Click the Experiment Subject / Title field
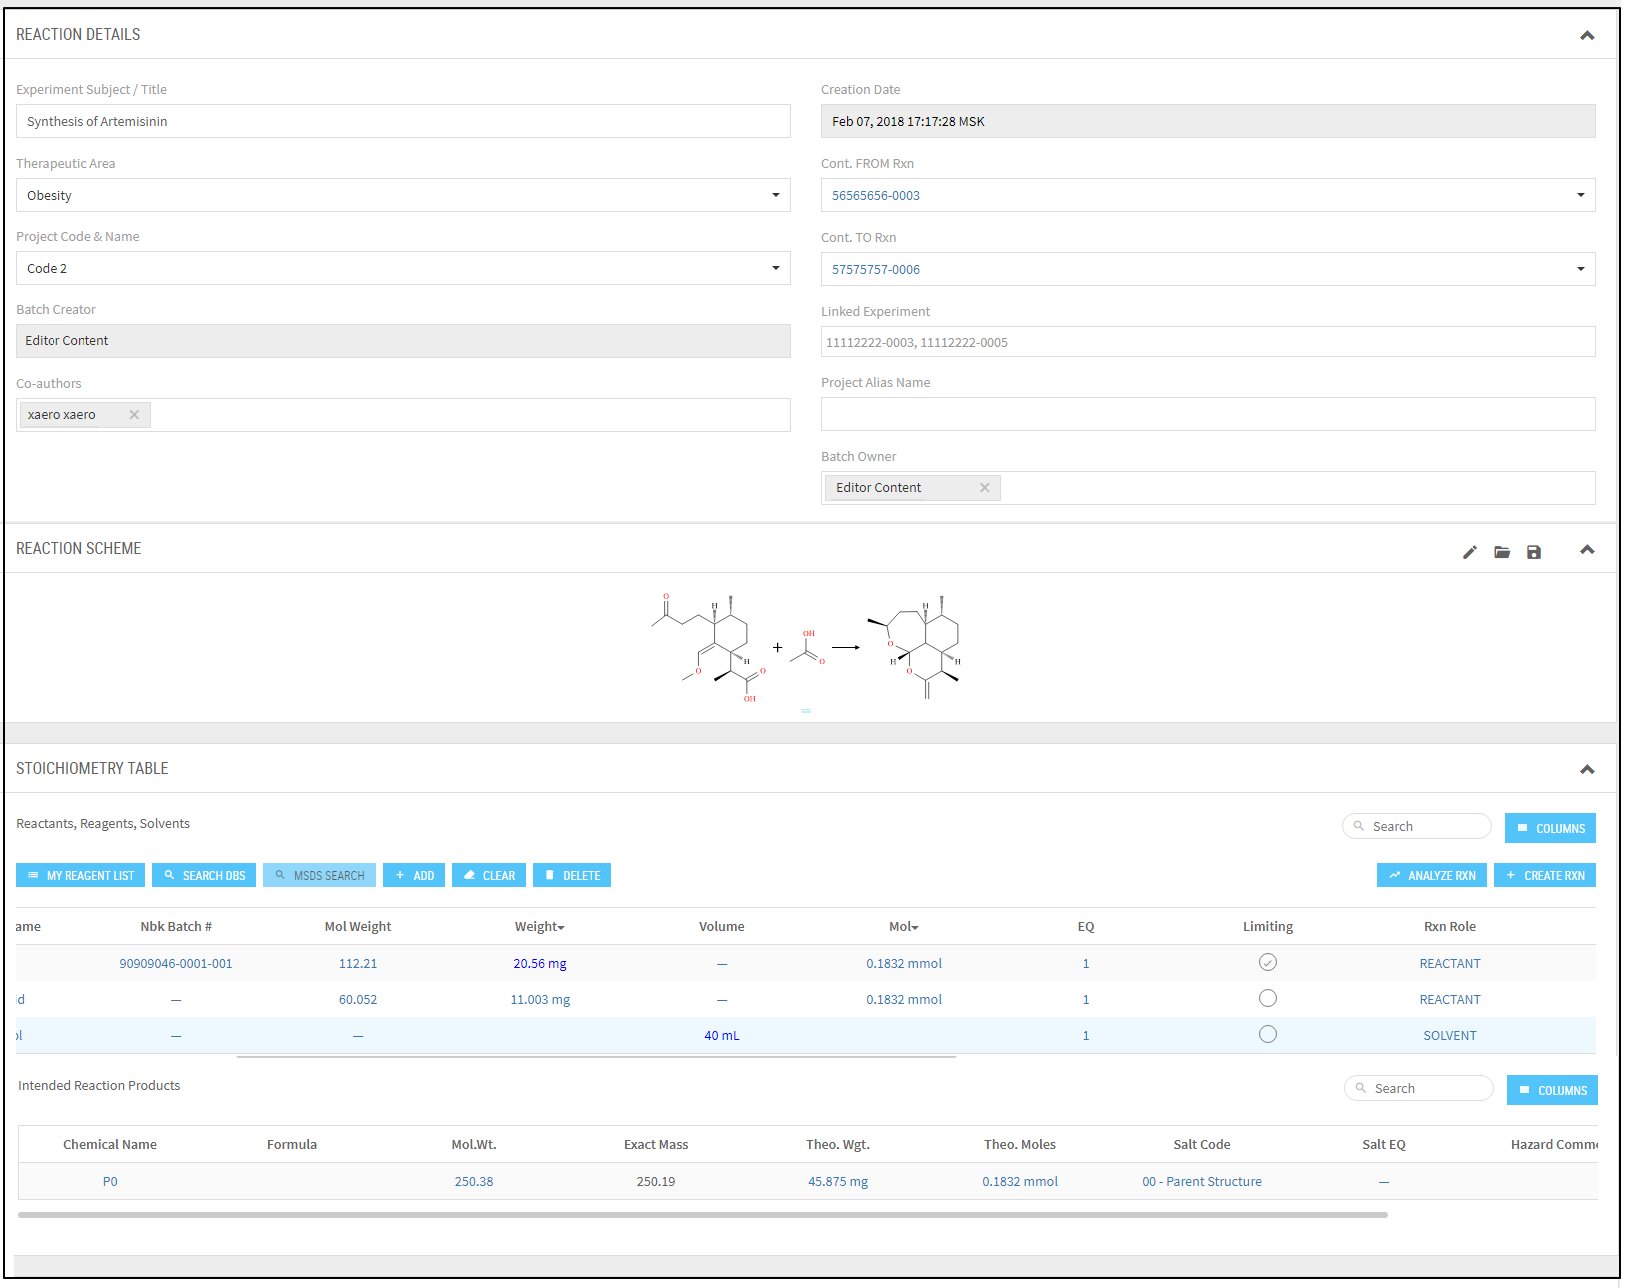Image resolution: width=1626 pixels, height=1288 pixels. pyautogui.click(x=403, y=122)
